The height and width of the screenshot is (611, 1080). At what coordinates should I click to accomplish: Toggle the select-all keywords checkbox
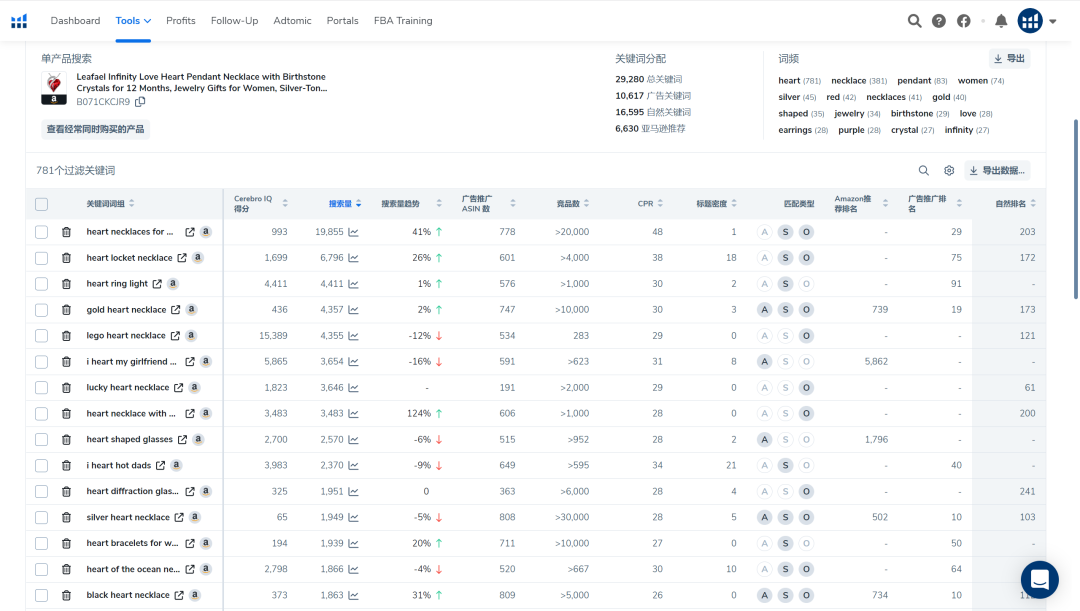pos(41,204)
